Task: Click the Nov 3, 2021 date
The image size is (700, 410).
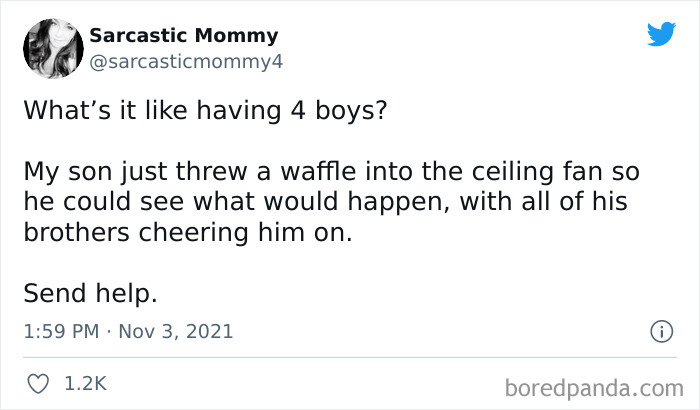Action: pyautogui.click(x=178, y=331)
